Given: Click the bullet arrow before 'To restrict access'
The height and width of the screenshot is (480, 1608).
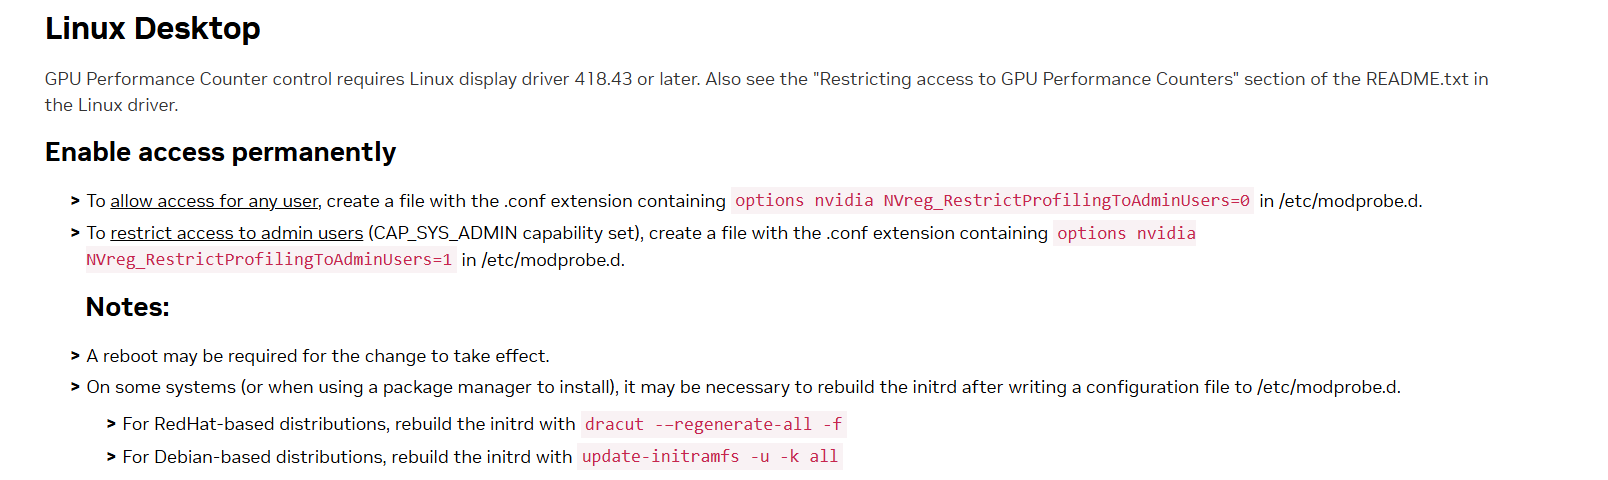Looking at the screenshot, I should point(75,233).
